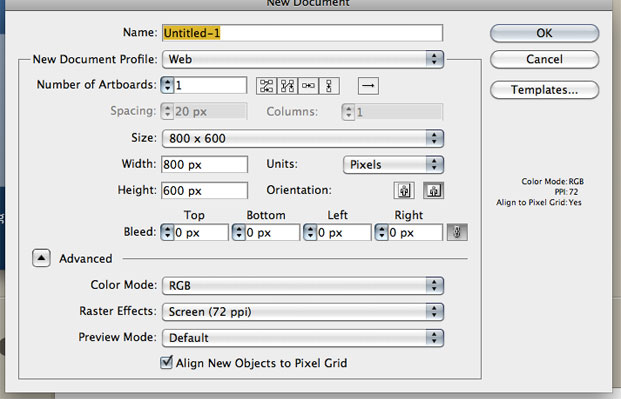Click the Number of Artboards stepper arrows
Viewport: 621px width, 399px height.
click(x=167, y=86)
